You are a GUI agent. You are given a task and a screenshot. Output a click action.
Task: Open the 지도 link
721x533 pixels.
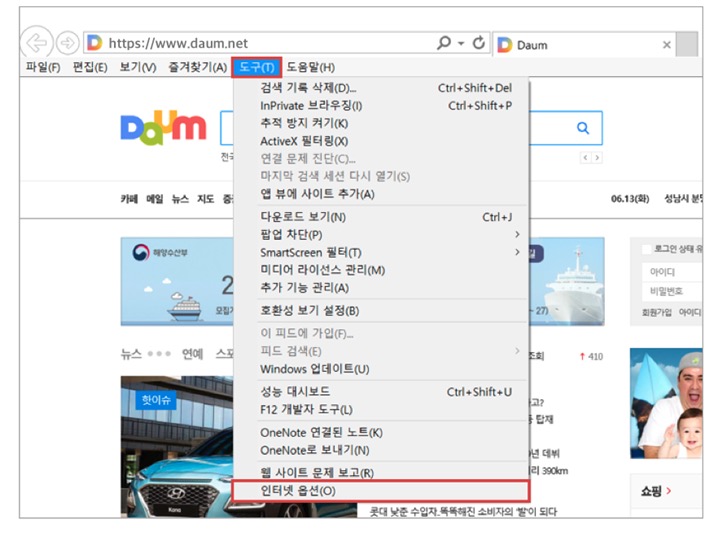(x=206, y=199)
